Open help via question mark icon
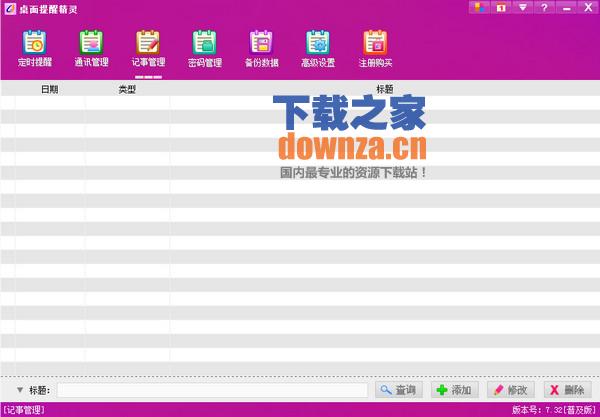This screenshot has height=417, width=600. tap(545, 7)
